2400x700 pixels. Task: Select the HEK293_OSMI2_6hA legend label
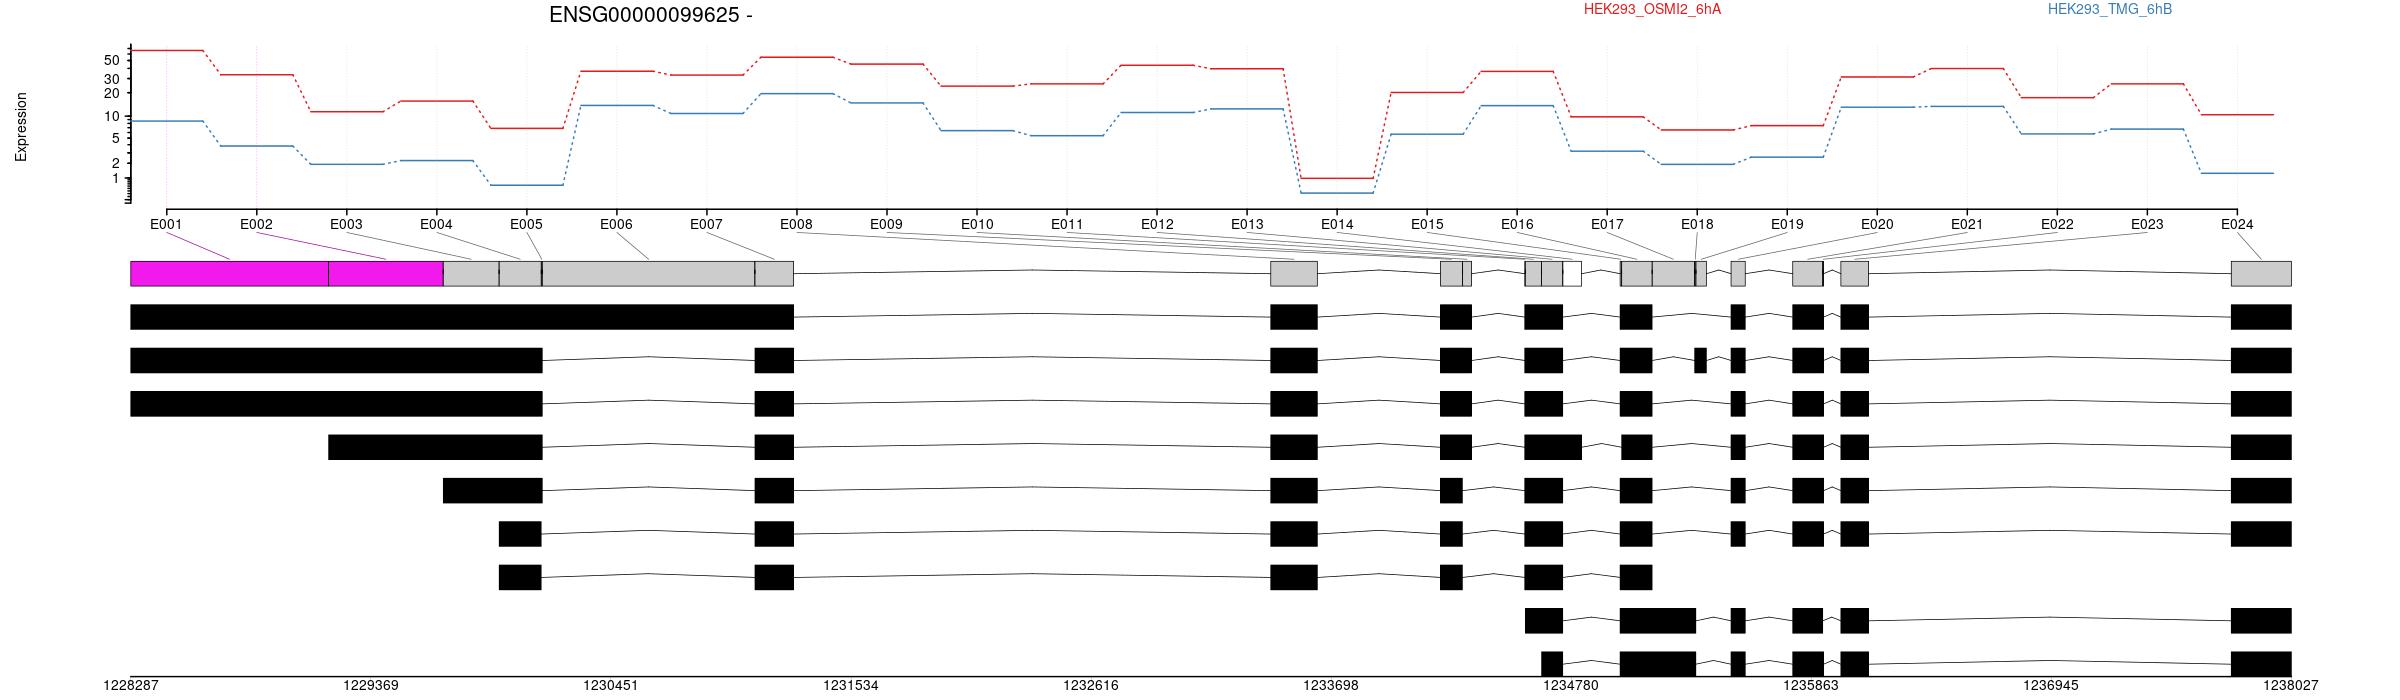pyautogui.click(x=1652, y=9)
